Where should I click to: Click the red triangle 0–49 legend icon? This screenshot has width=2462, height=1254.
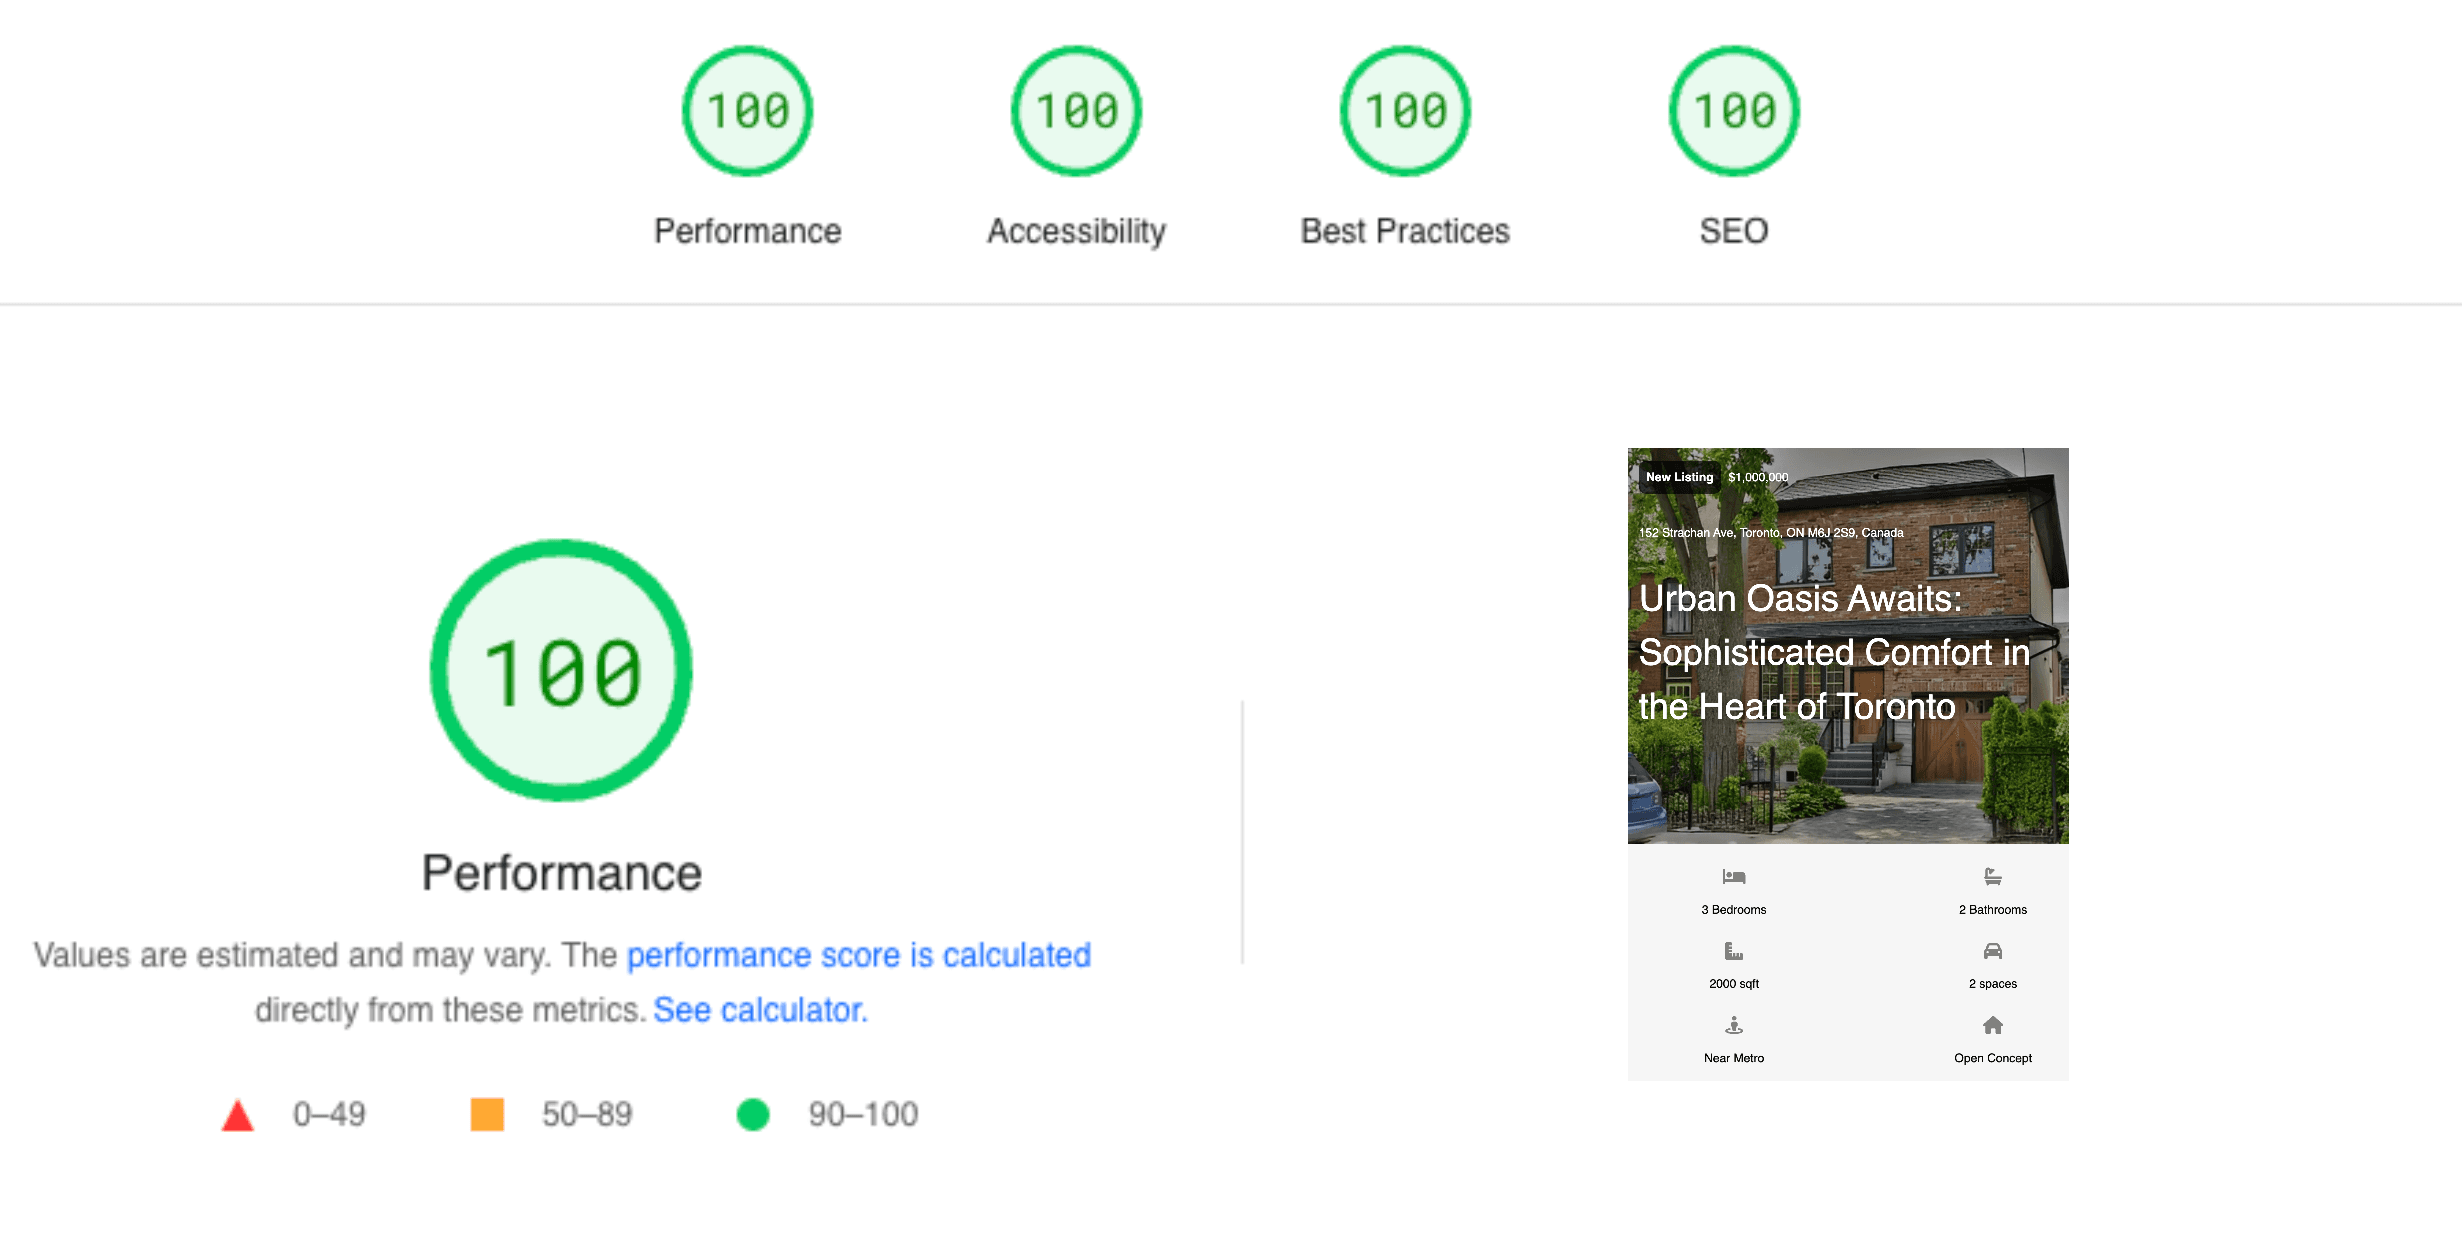pyautogui.click(x=238, y=1113)
